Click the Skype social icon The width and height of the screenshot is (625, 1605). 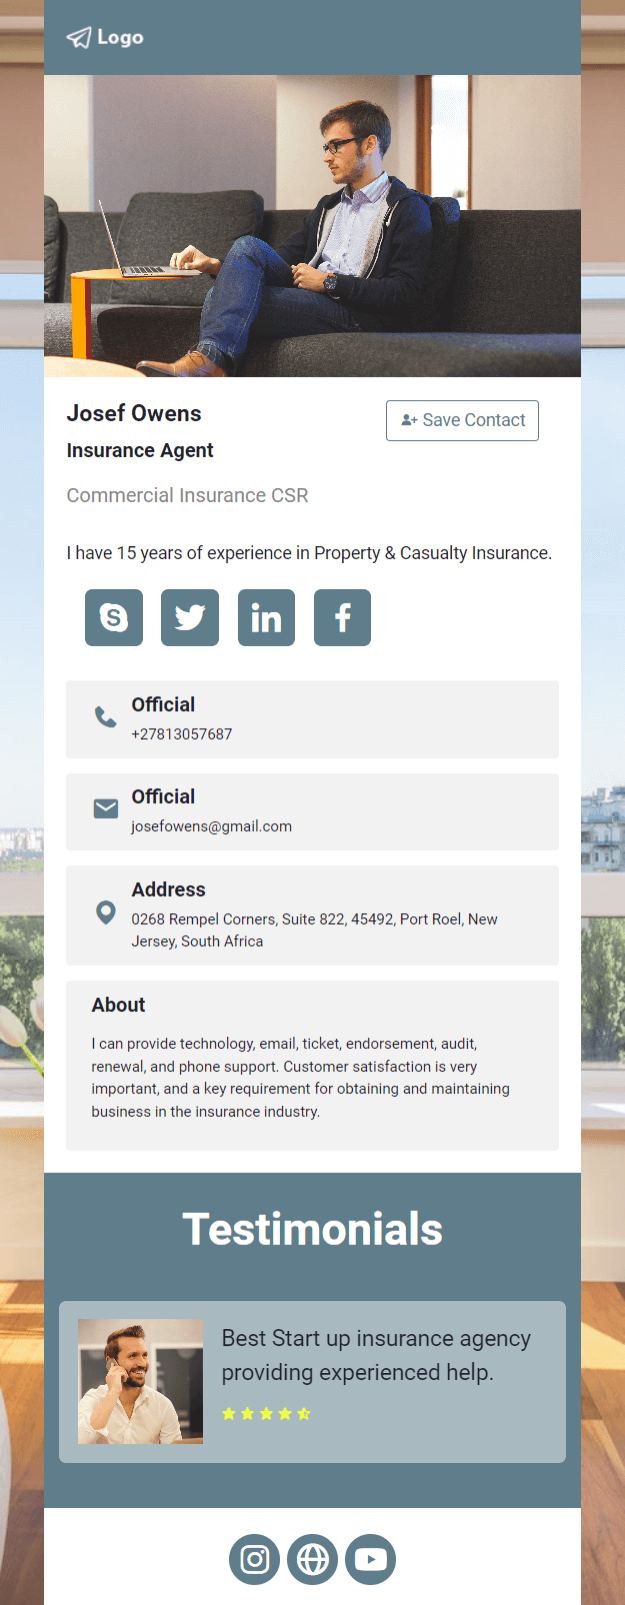pyautogui.click(x=114, y=618)
